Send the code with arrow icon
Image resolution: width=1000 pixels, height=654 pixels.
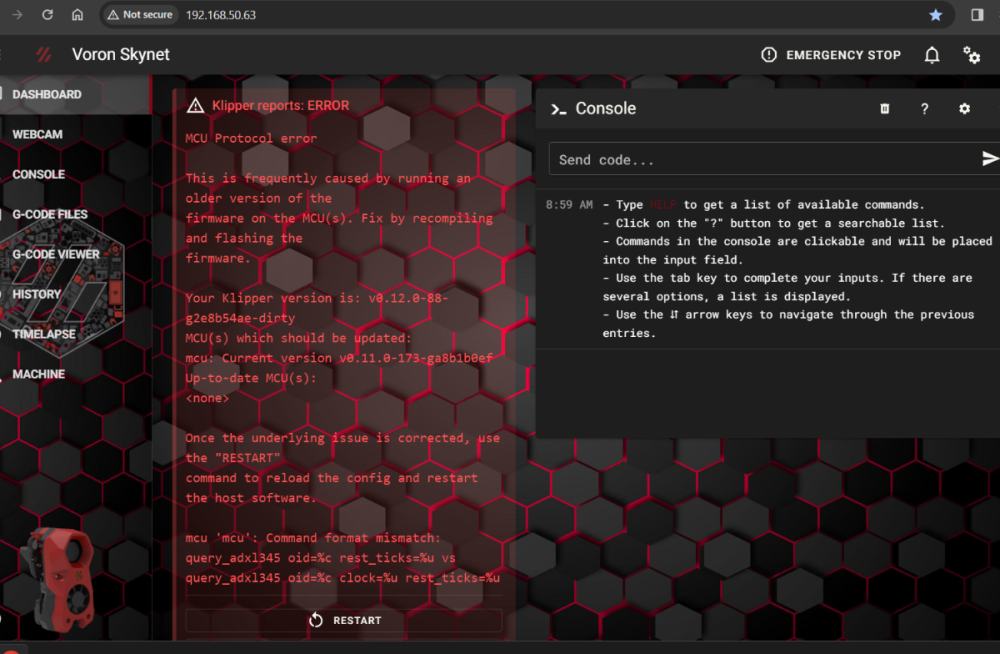tap(989, 159)
